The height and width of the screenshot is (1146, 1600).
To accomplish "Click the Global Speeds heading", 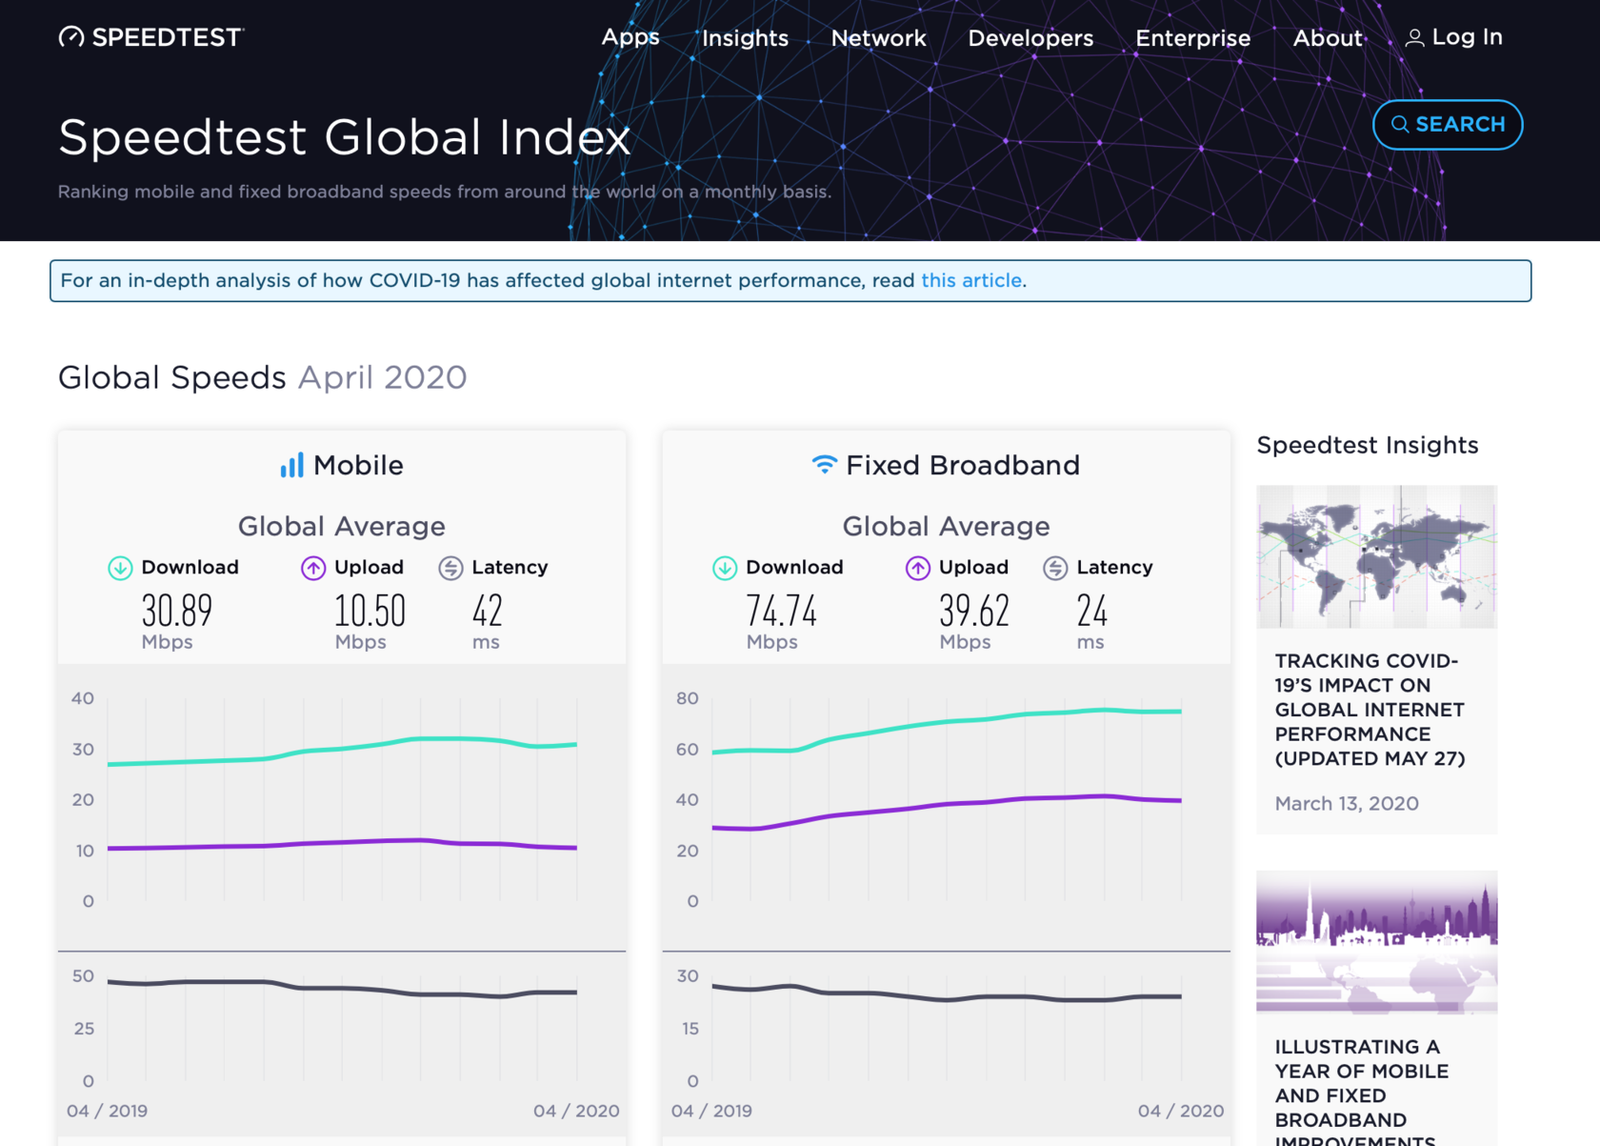I will (x=172, y=377).
